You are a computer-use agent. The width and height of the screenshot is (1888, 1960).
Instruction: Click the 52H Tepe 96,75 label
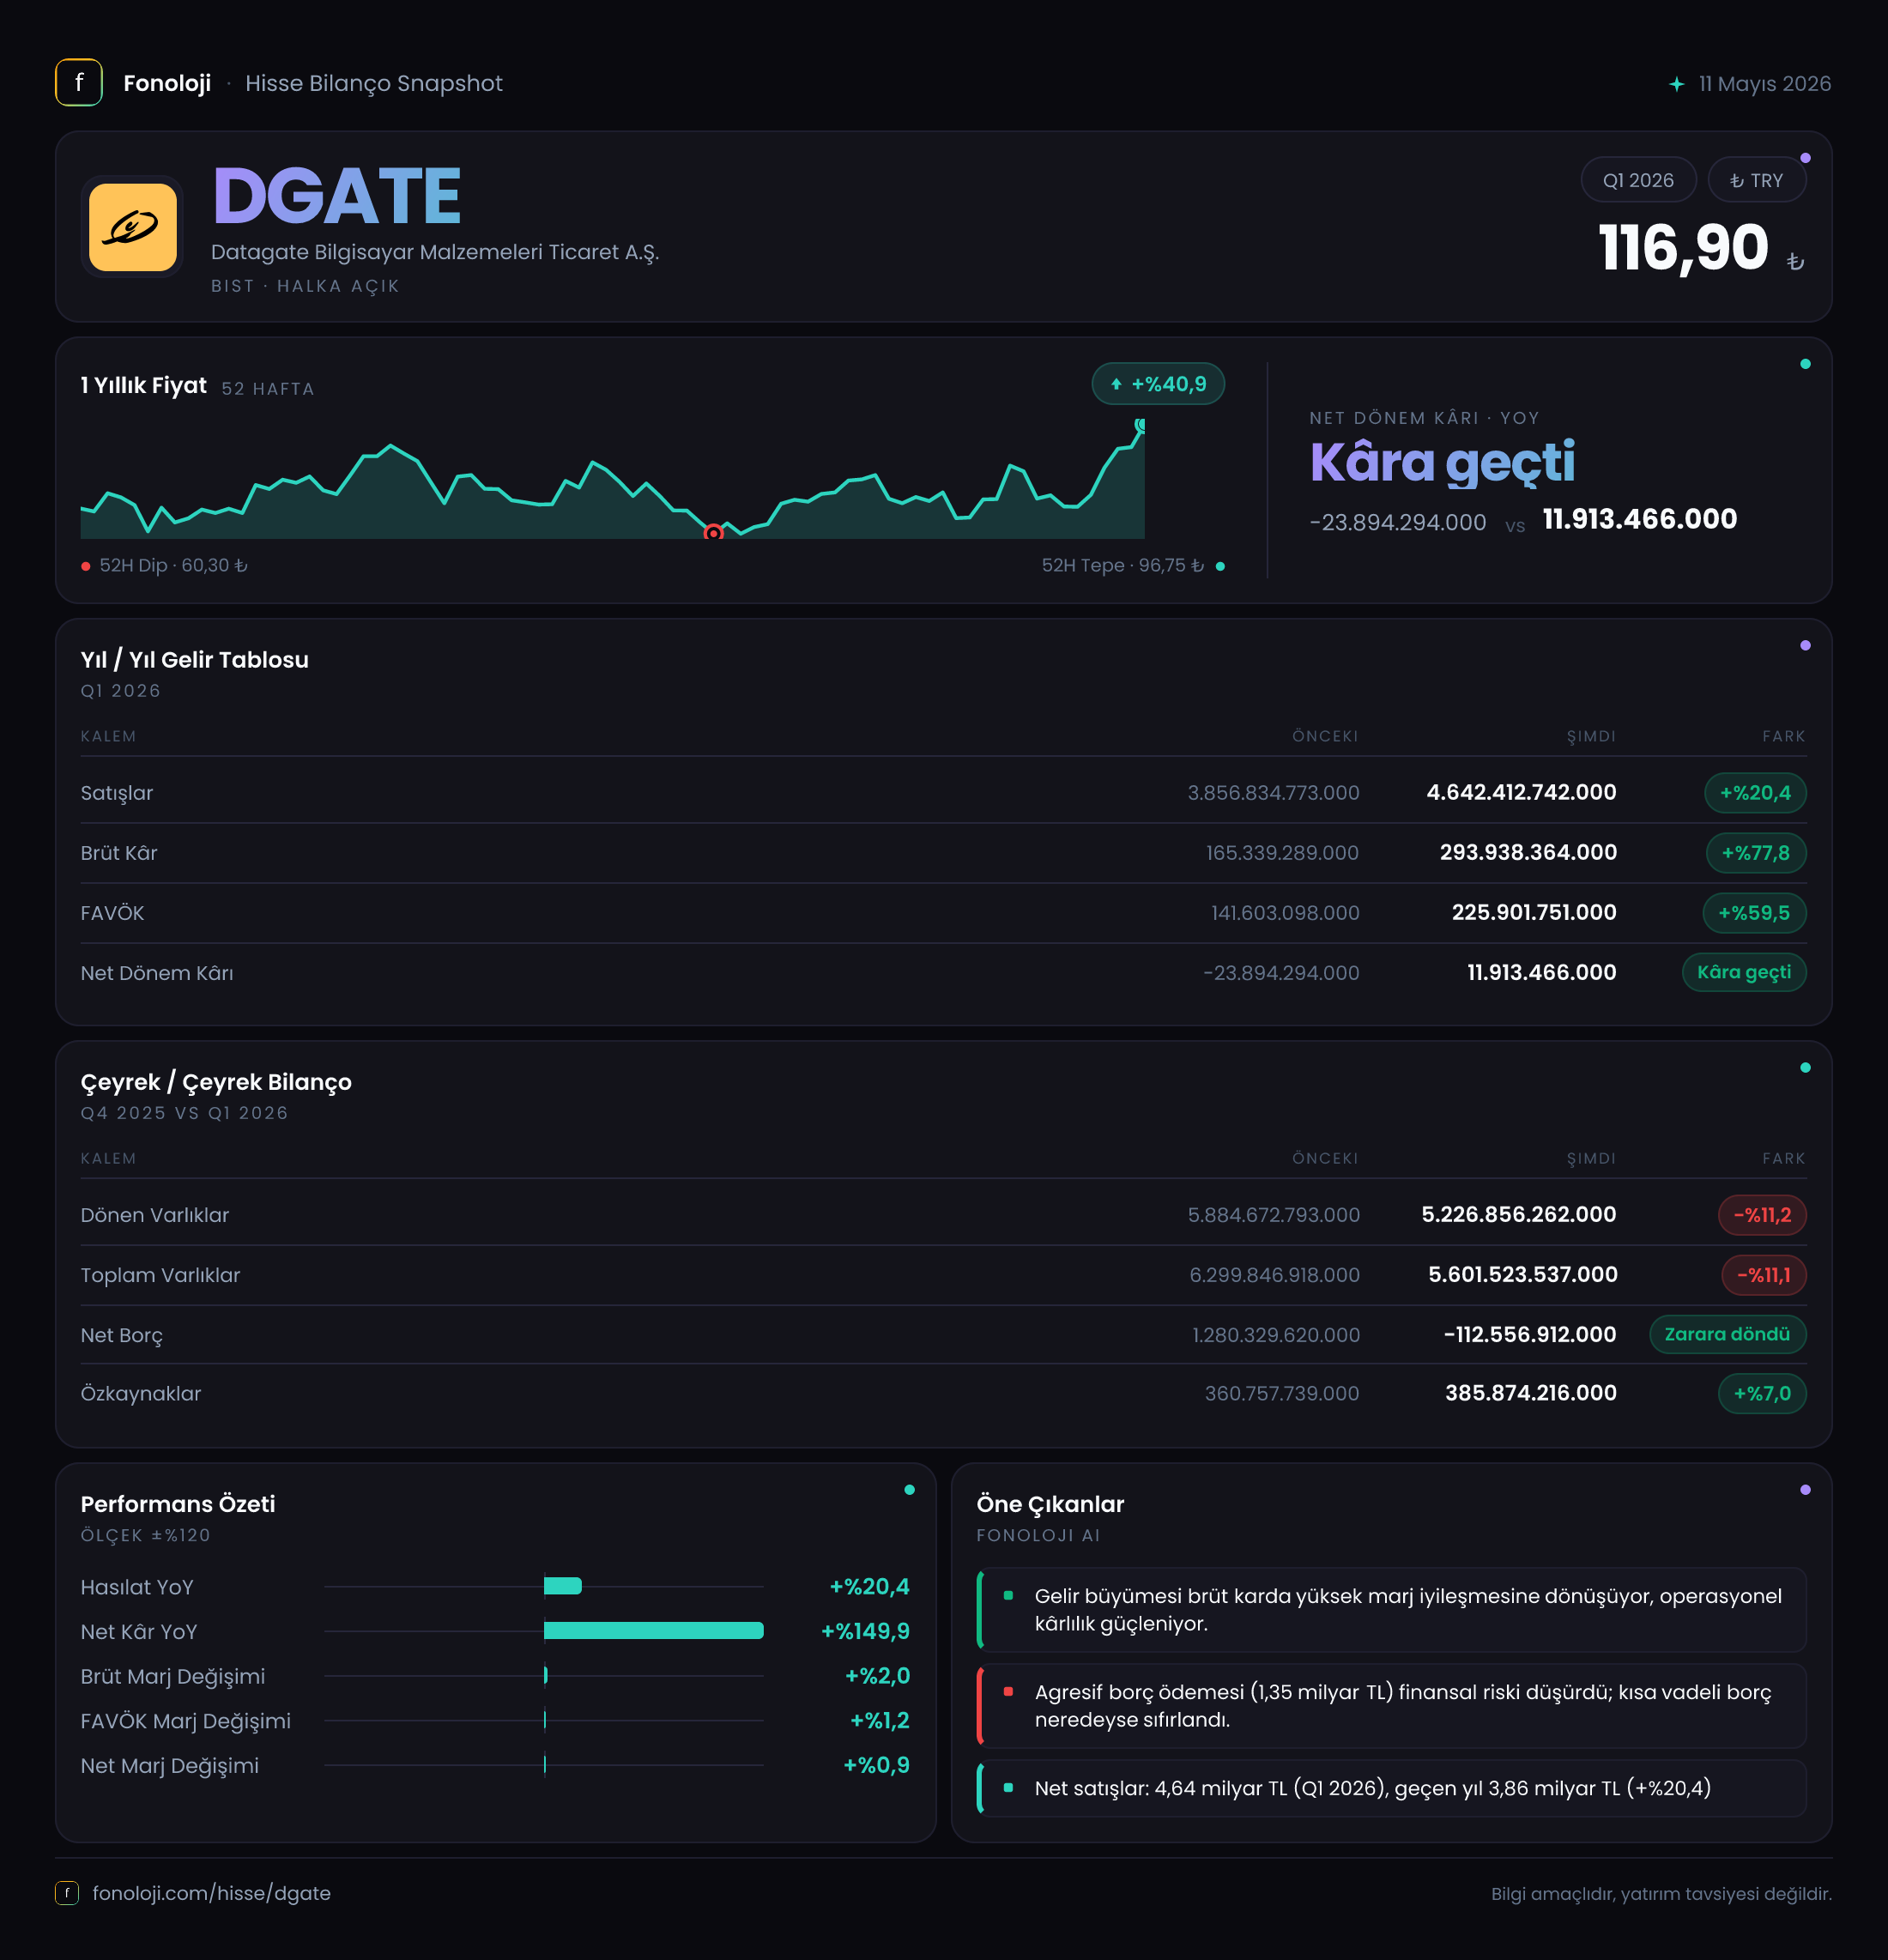pyautogui.click(x=1122, y=565)
